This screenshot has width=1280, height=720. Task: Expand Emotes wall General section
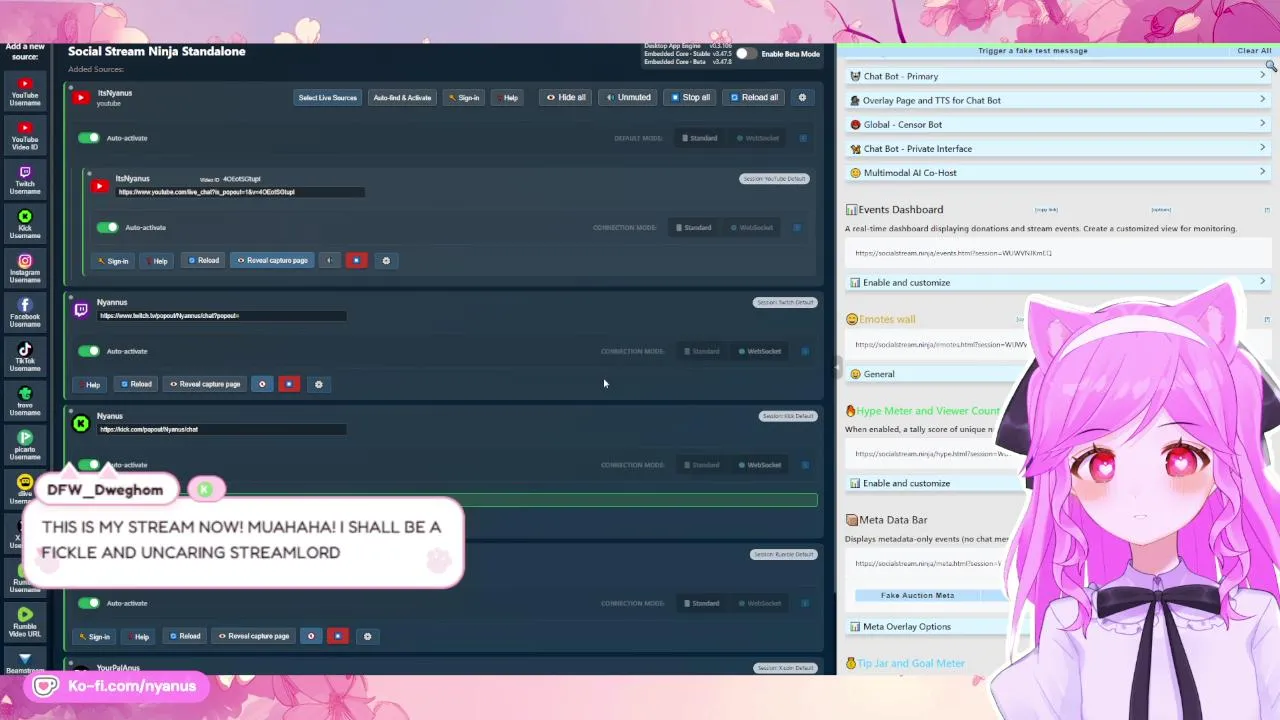click(x=935, y=374)
